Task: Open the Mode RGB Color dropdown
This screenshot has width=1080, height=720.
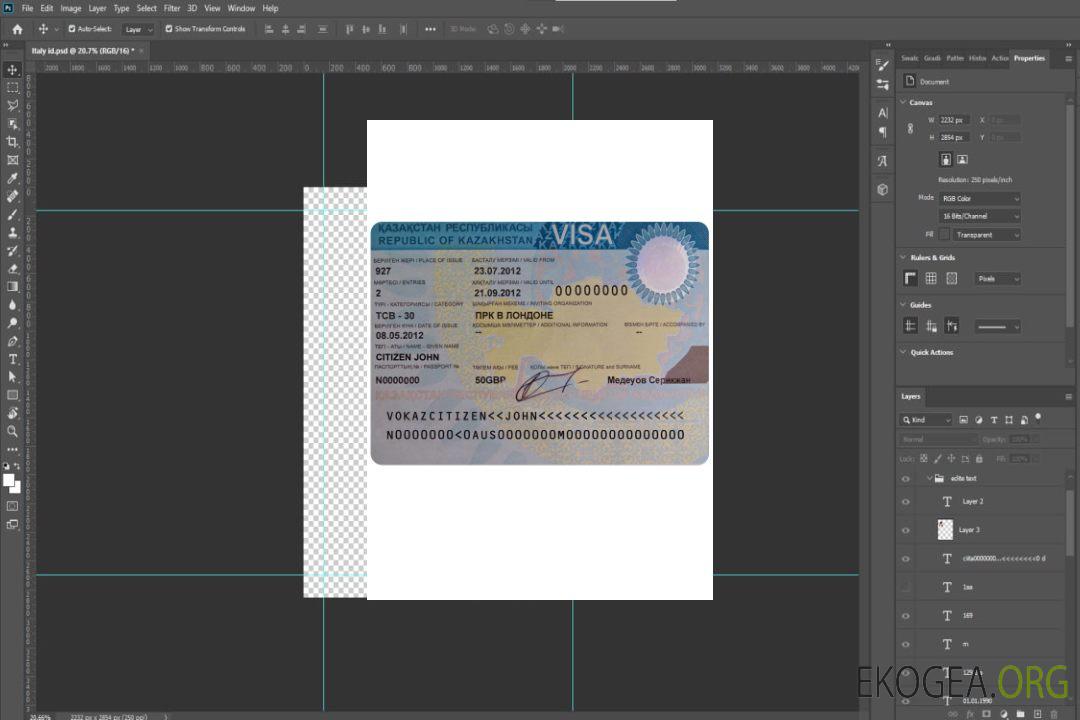Action: tap(979, 198)
